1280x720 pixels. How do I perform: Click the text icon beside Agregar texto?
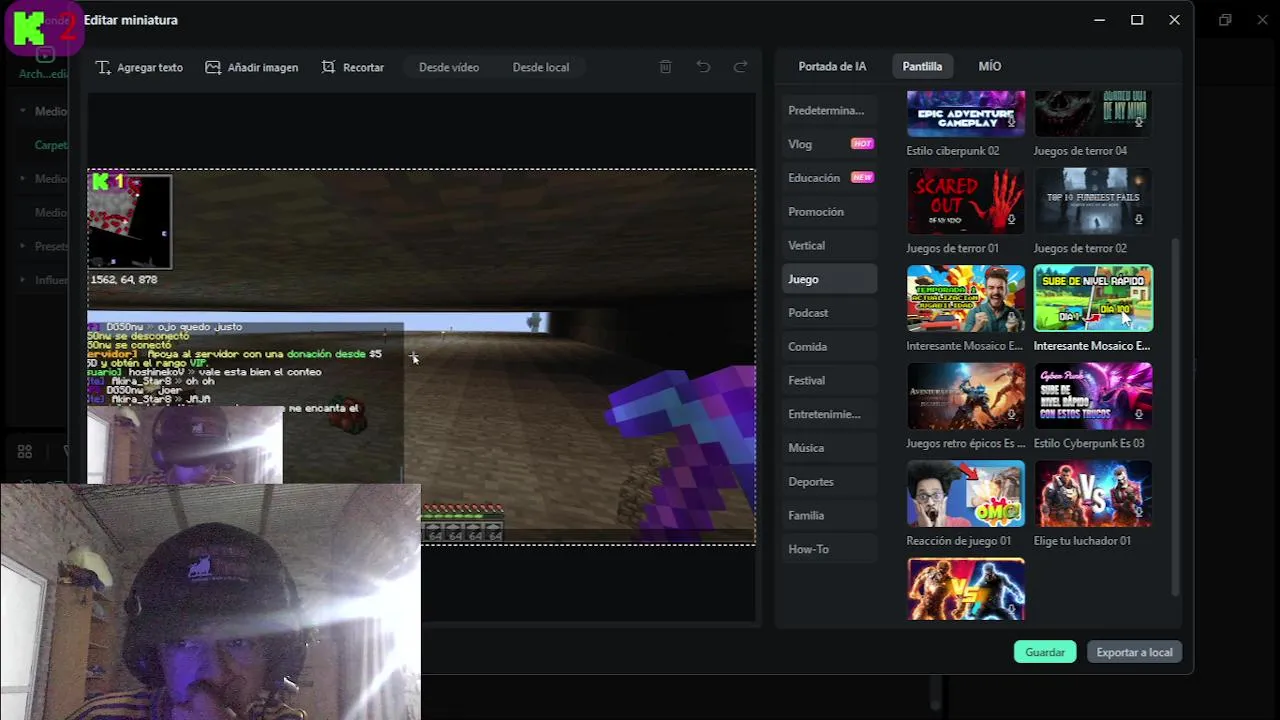tap(103, 67)
